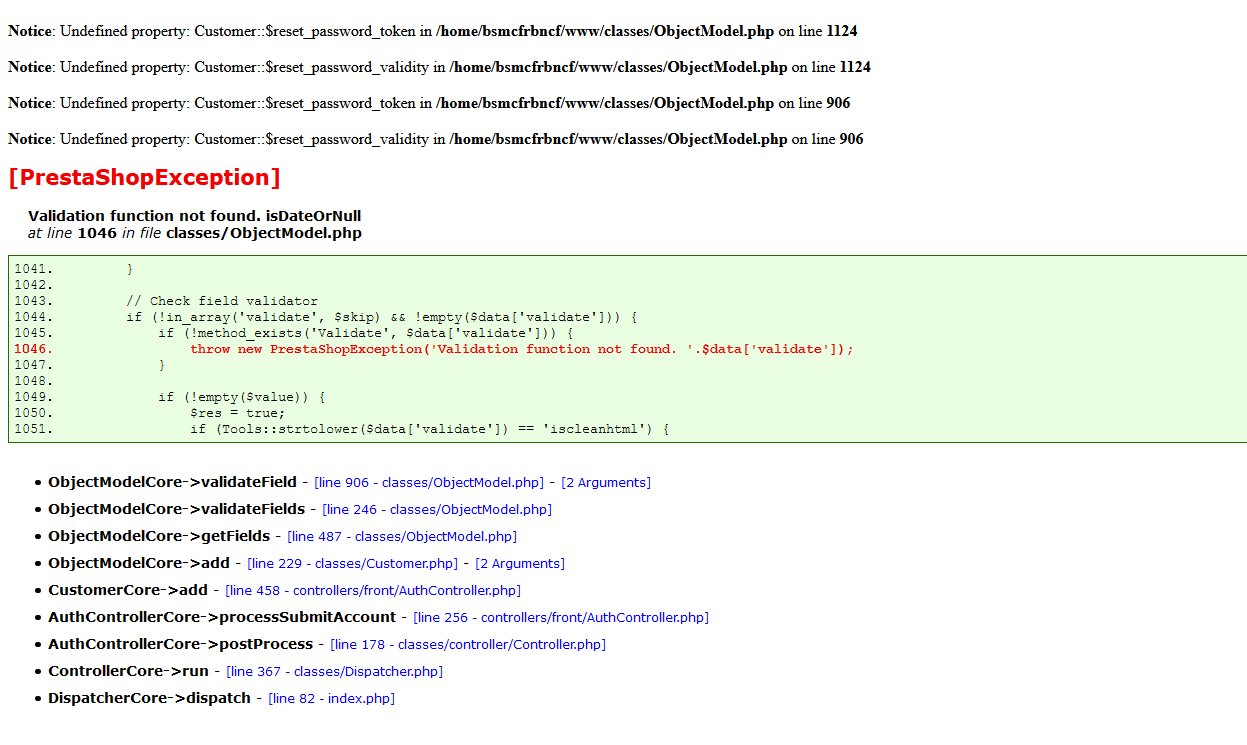Image resolution: width=1247 pixels, height=745 pixels.
Task: Open the line 246 classes/ObjectModel.php link
Action: (437, 509)
